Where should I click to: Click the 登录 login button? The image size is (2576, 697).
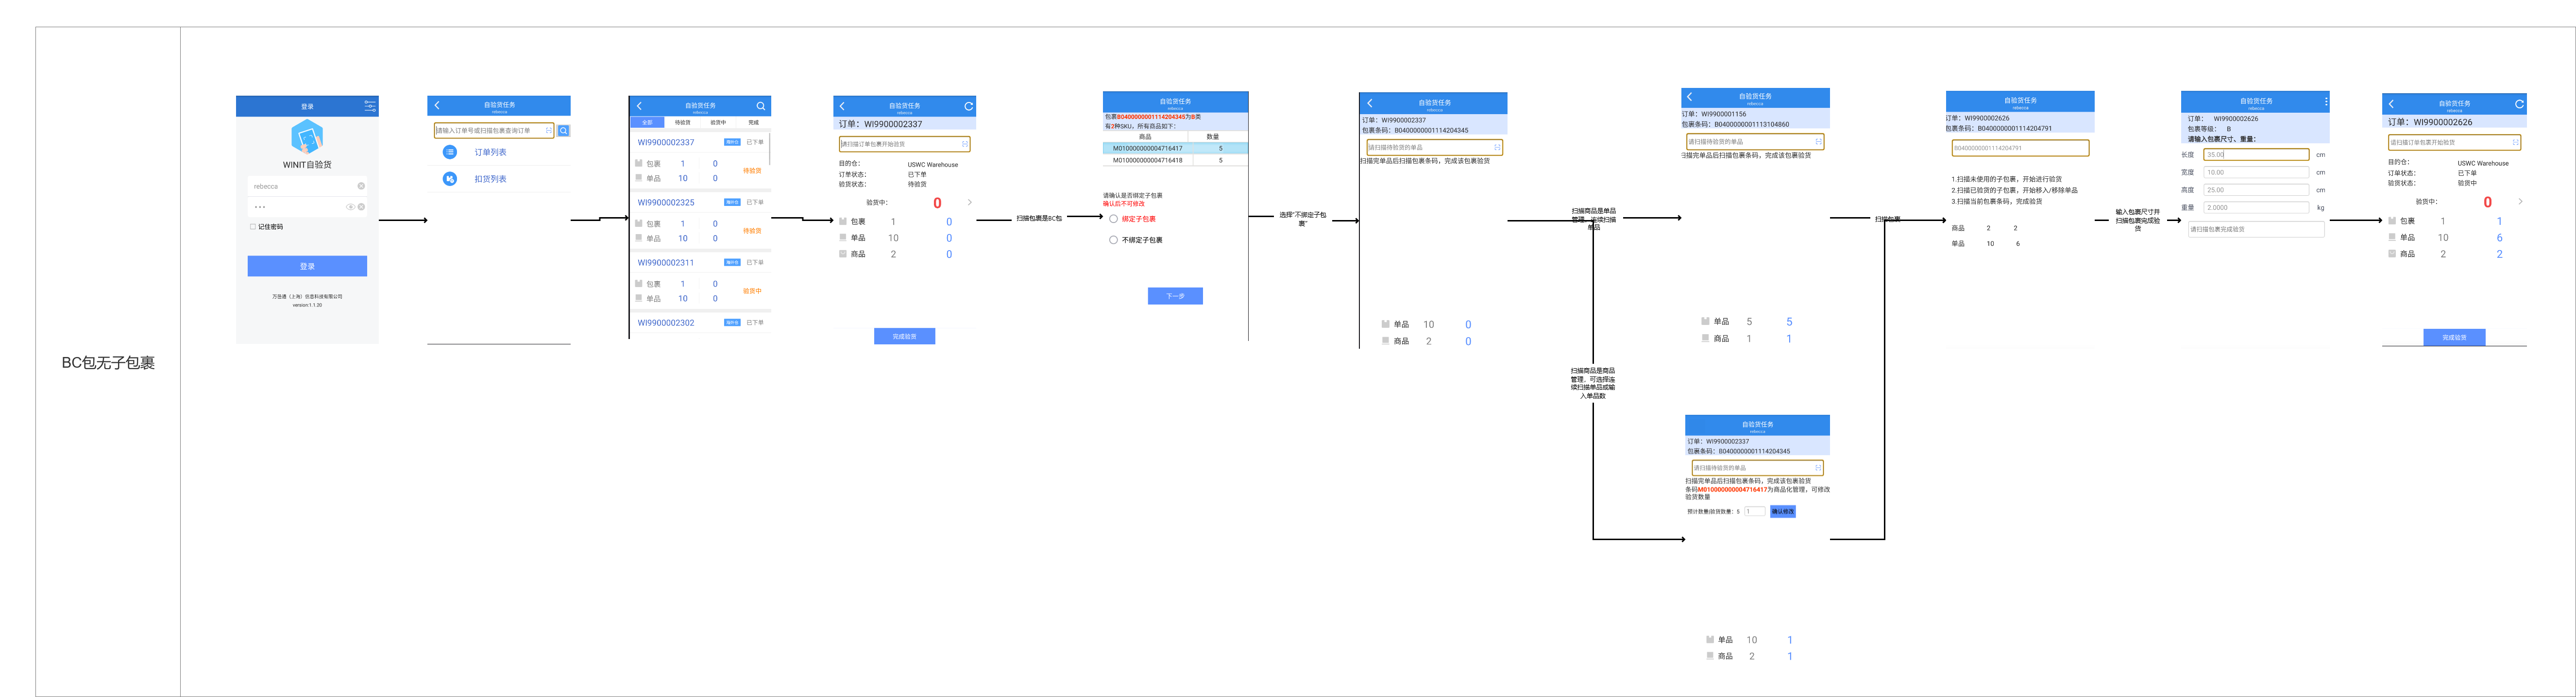(x=307, y=266)
